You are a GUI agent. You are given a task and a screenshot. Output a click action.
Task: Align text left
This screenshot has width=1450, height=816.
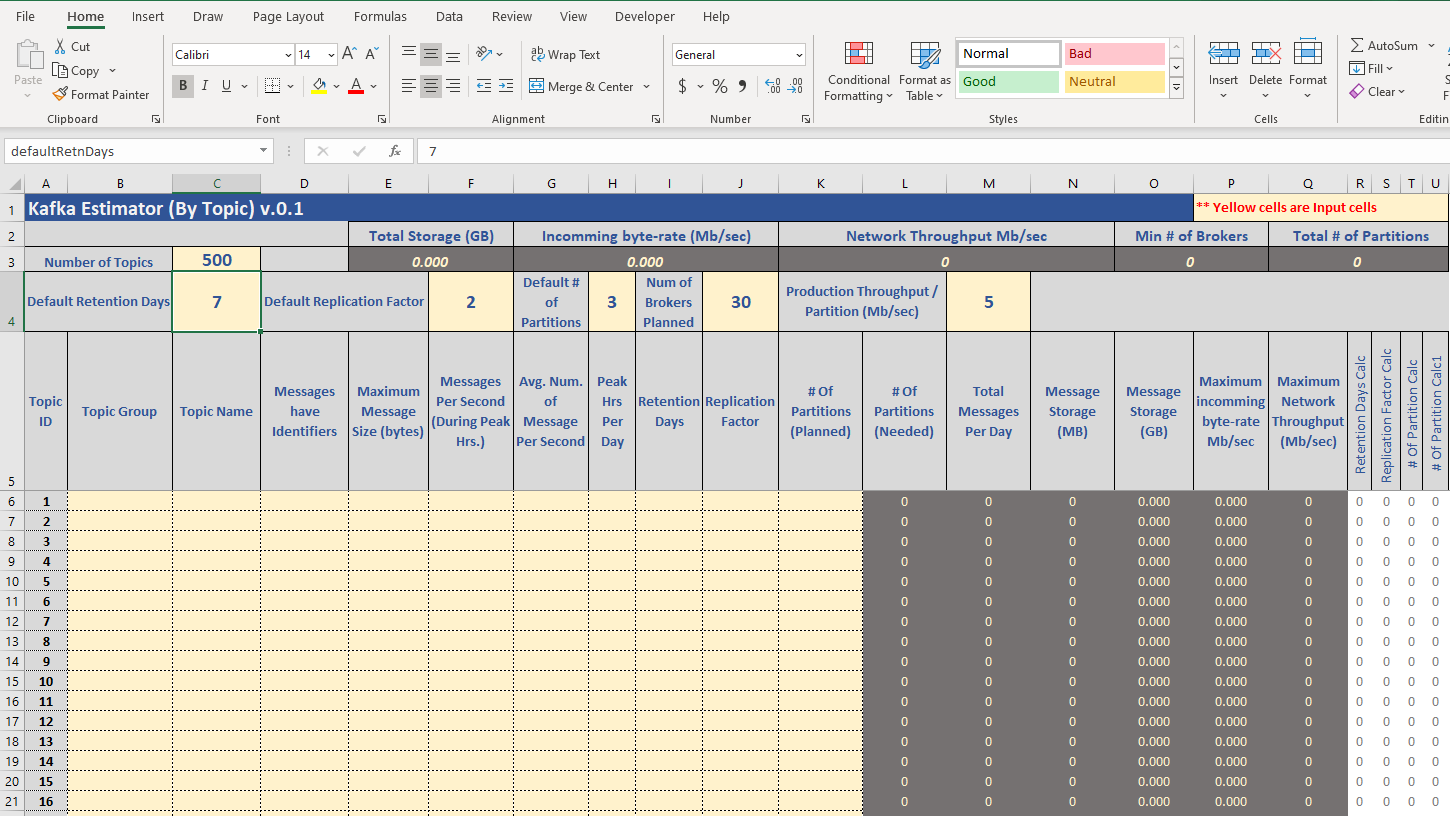tap(409, 86)
